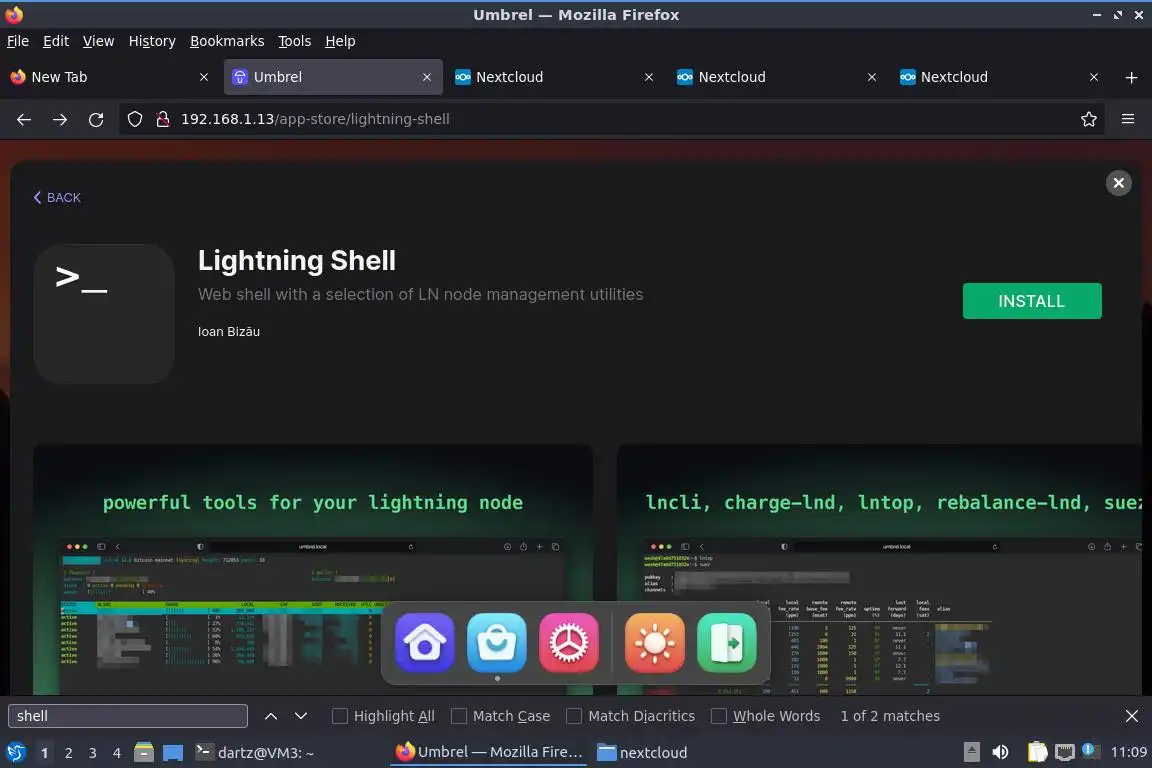Click the show desktop taskbar icon

[173, 752]
